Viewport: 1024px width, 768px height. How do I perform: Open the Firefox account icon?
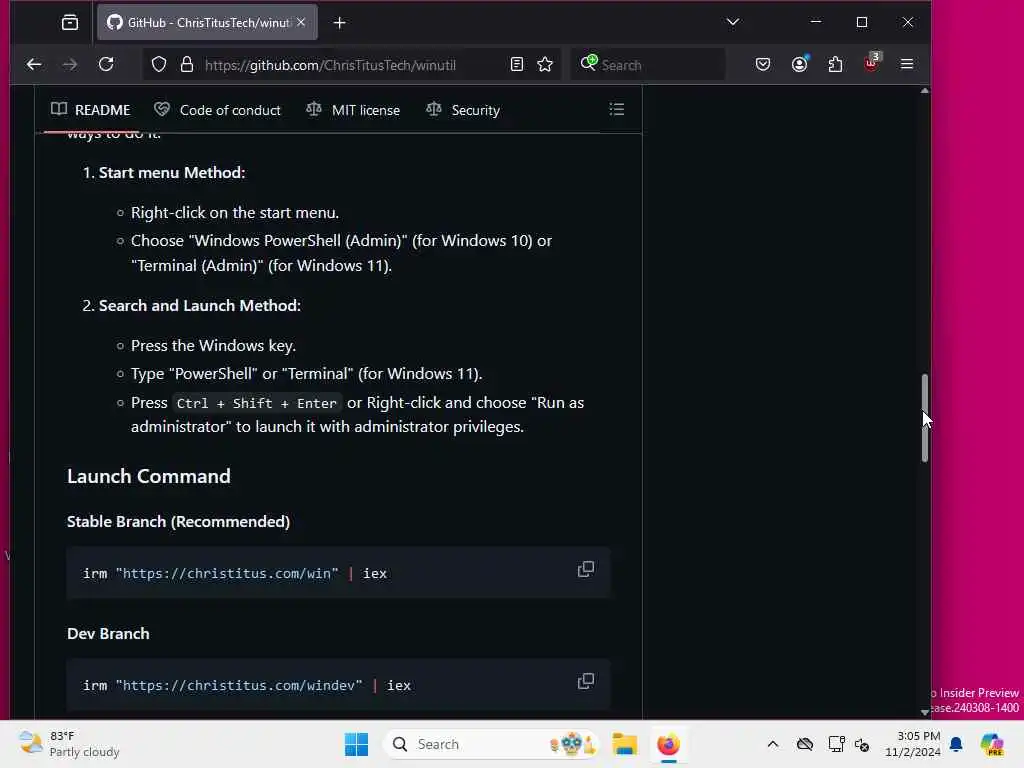tap(799, 64)
